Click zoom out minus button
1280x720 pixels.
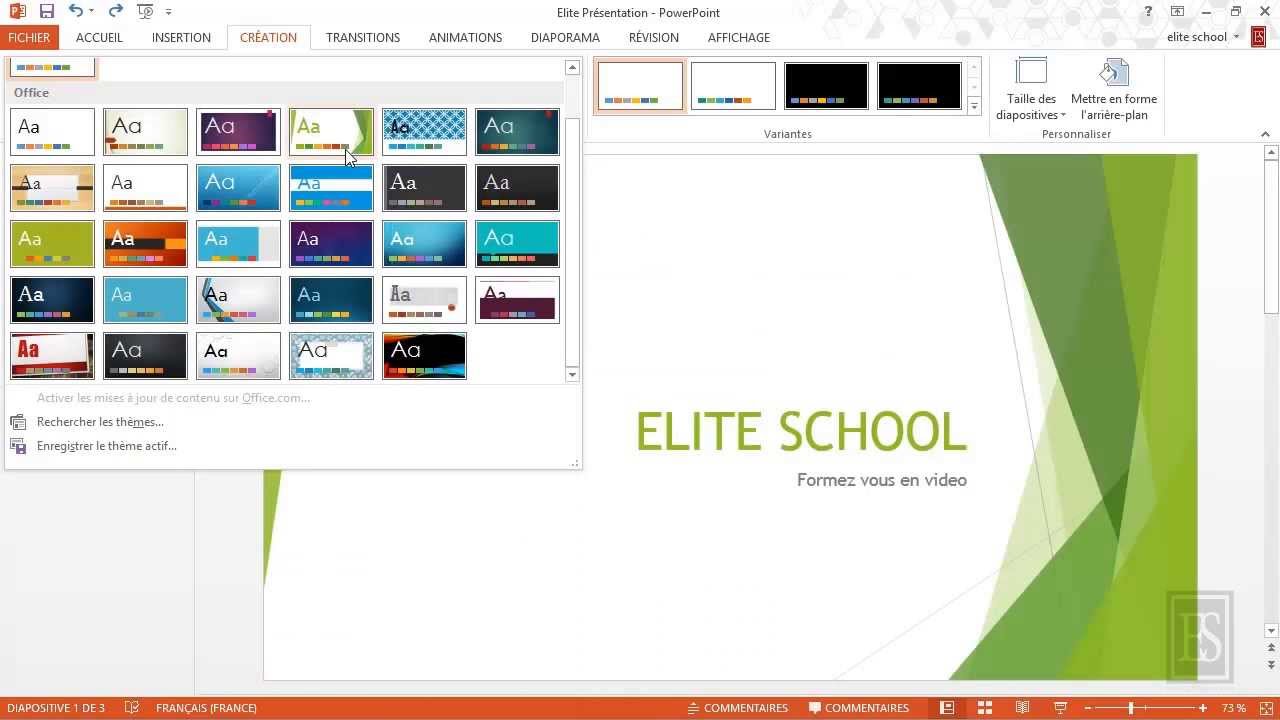[x=1089, y=708]
